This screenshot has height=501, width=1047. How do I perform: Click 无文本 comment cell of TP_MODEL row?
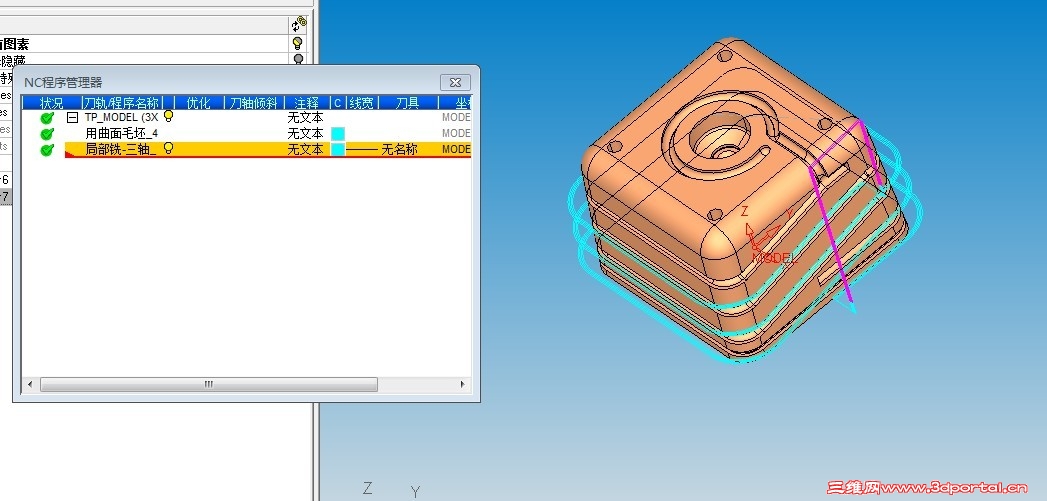tap(305, 117)
